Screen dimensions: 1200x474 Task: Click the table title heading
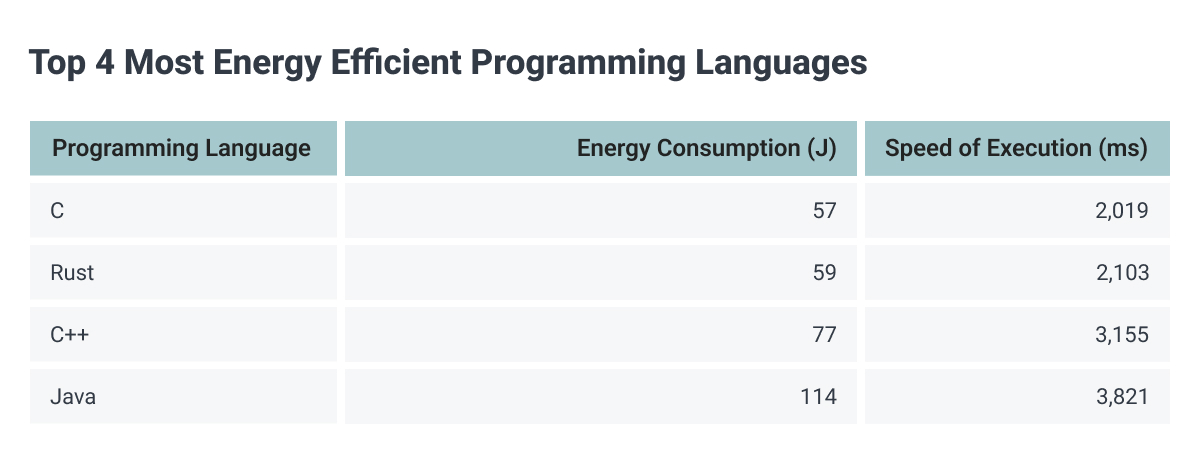448,63
